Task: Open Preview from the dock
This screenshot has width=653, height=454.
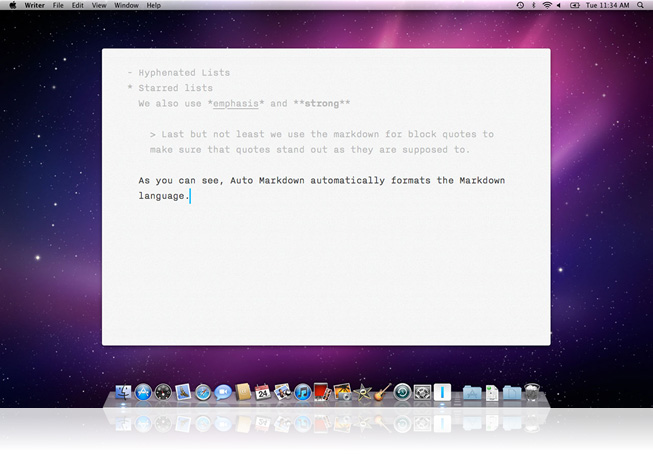Action: [283, 392]
